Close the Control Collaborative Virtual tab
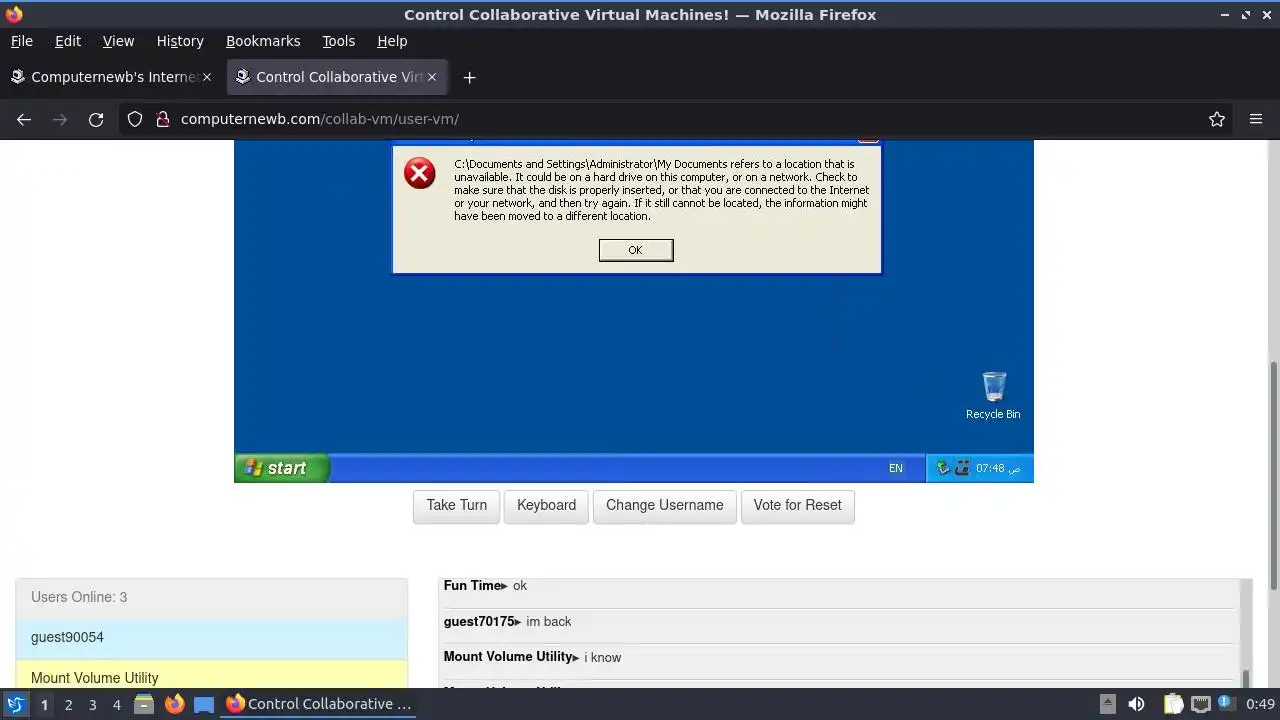The width and height of the screenshot is (1280, 720). click(432, 77)
